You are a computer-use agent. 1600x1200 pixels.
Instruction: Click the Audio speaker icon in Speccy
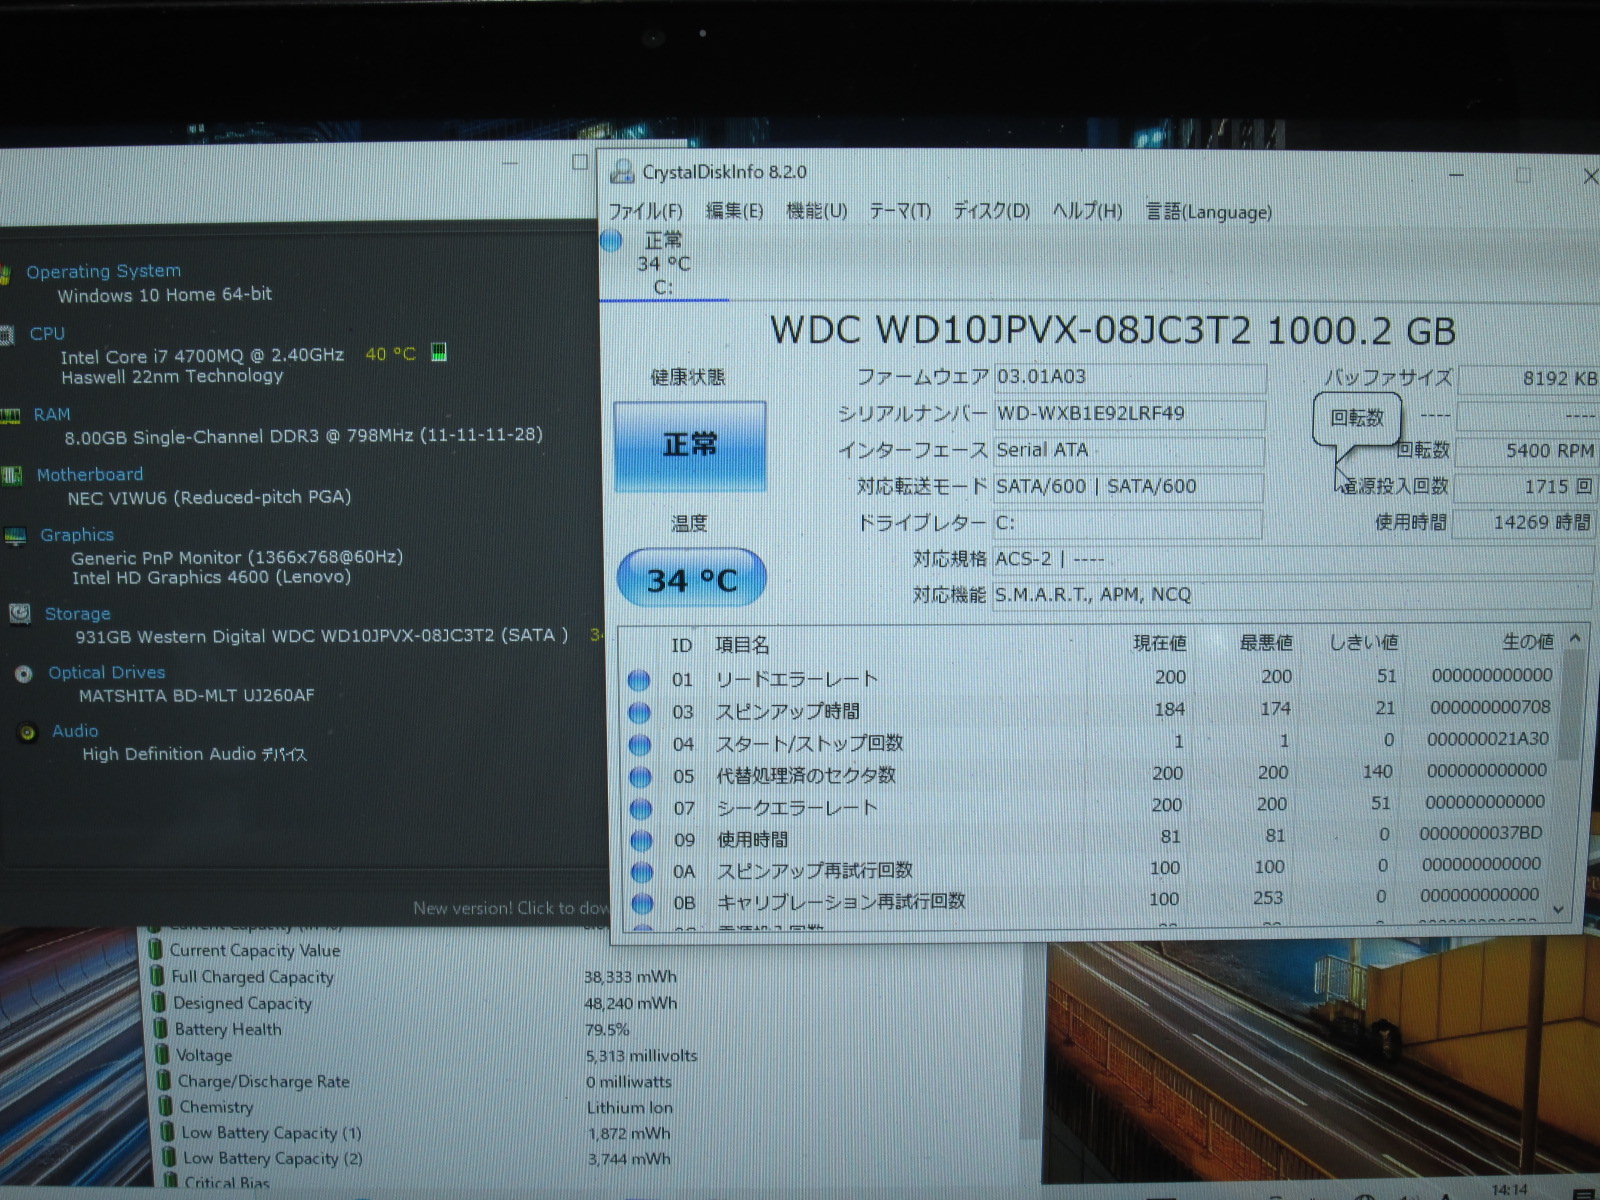pyautogui.click(x=28, y=732)
